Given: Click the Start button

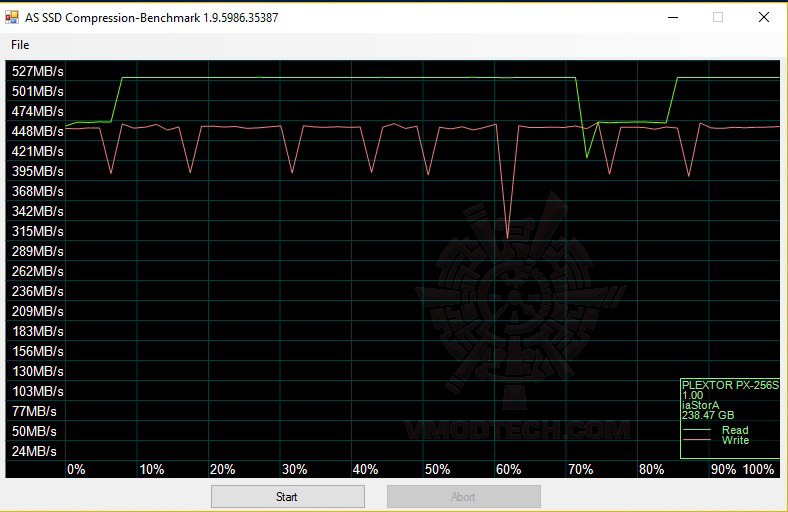Looking at the screenshot, I should 287,496.
